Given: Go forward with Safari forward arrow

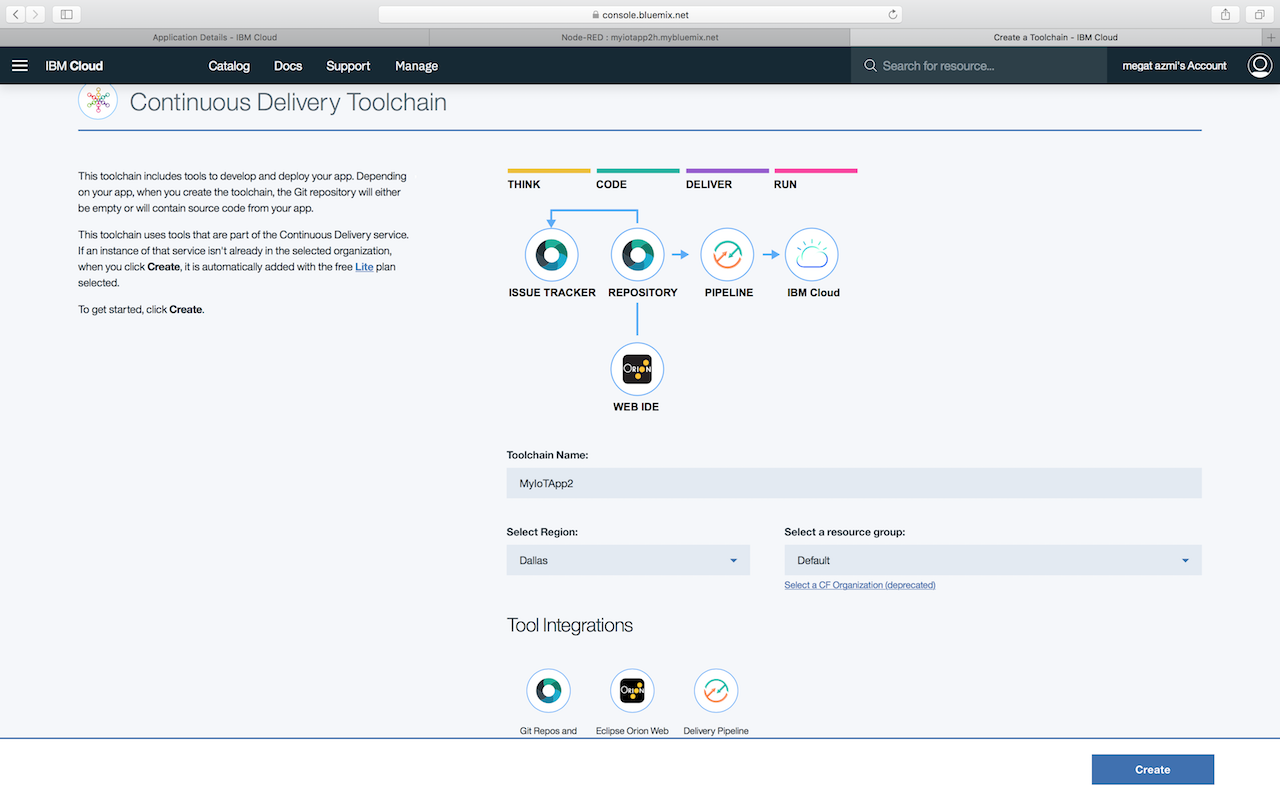Looking at the screenshot, I should [37, 14].
